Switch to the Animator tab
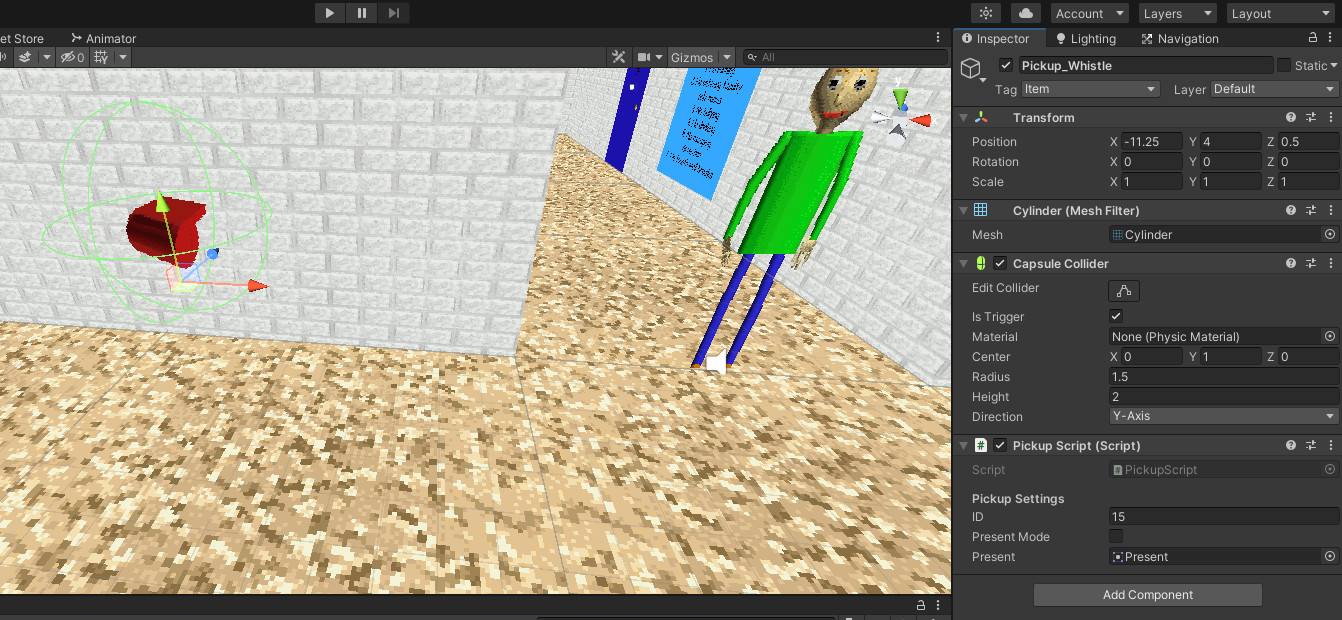This screenshot has height=620, width=1342. 103,38
